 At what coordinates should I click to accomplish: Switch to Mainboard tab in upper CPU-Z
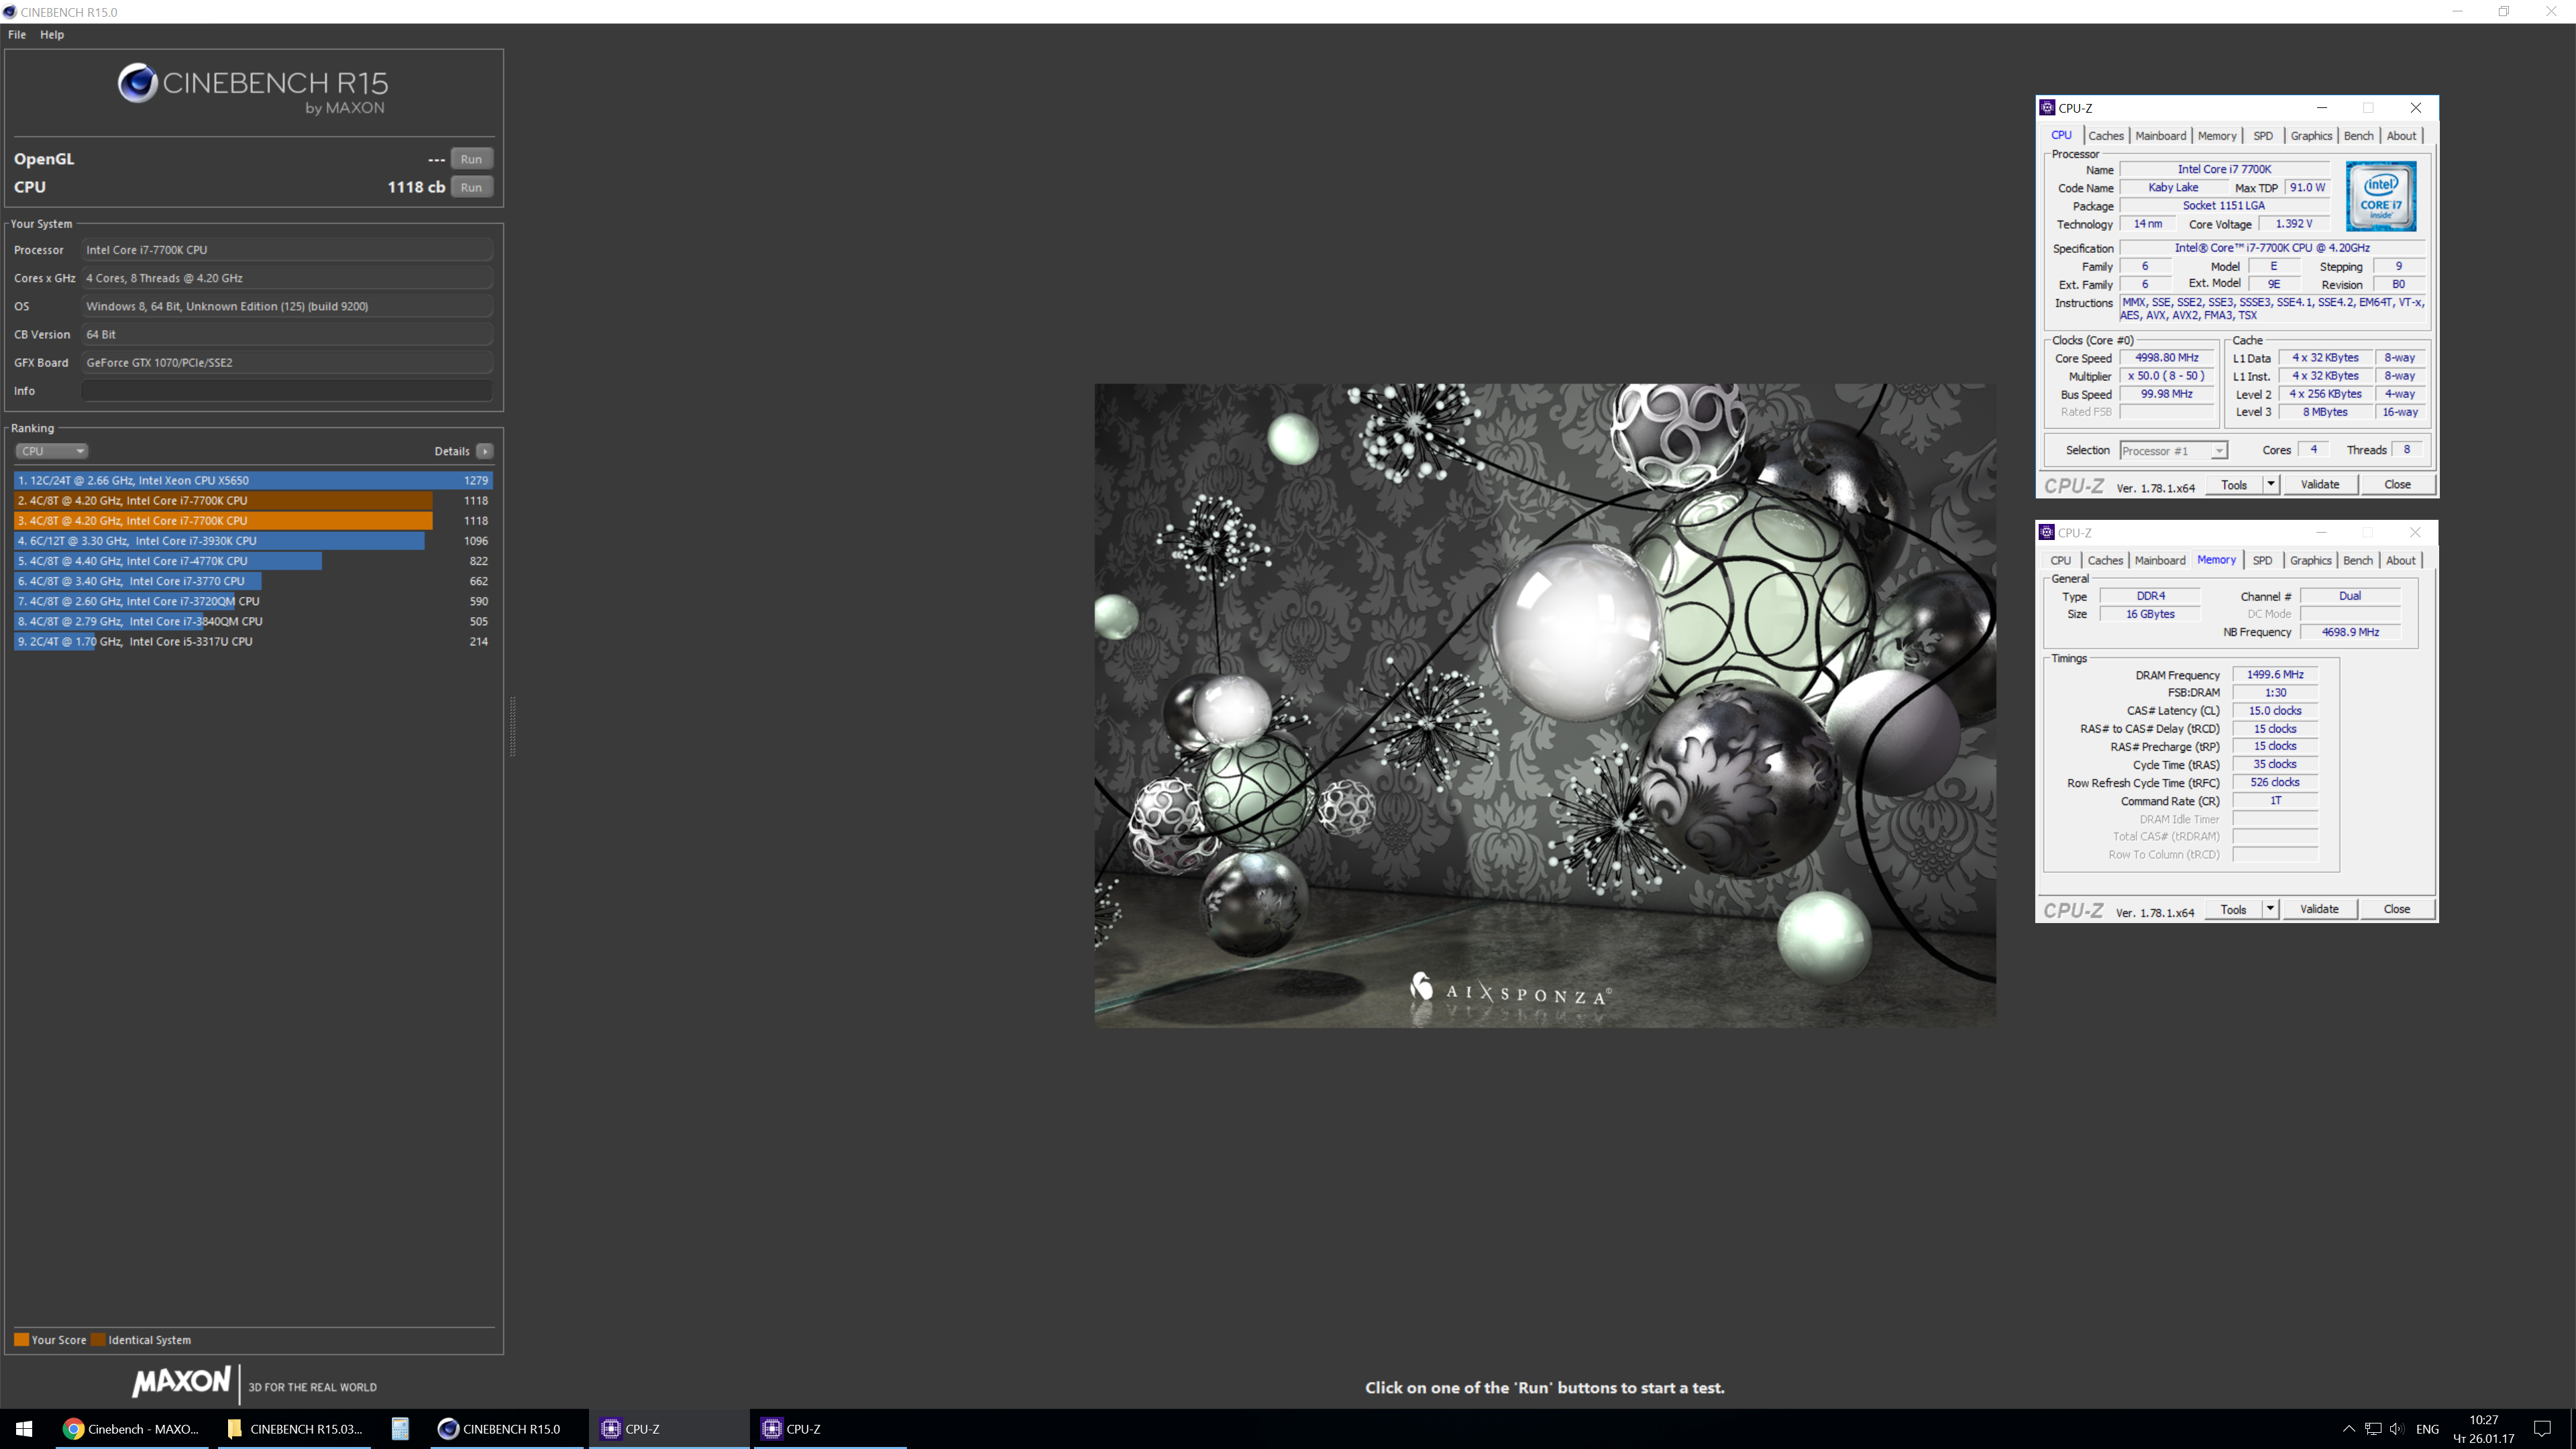click(x=2160, y=136)
